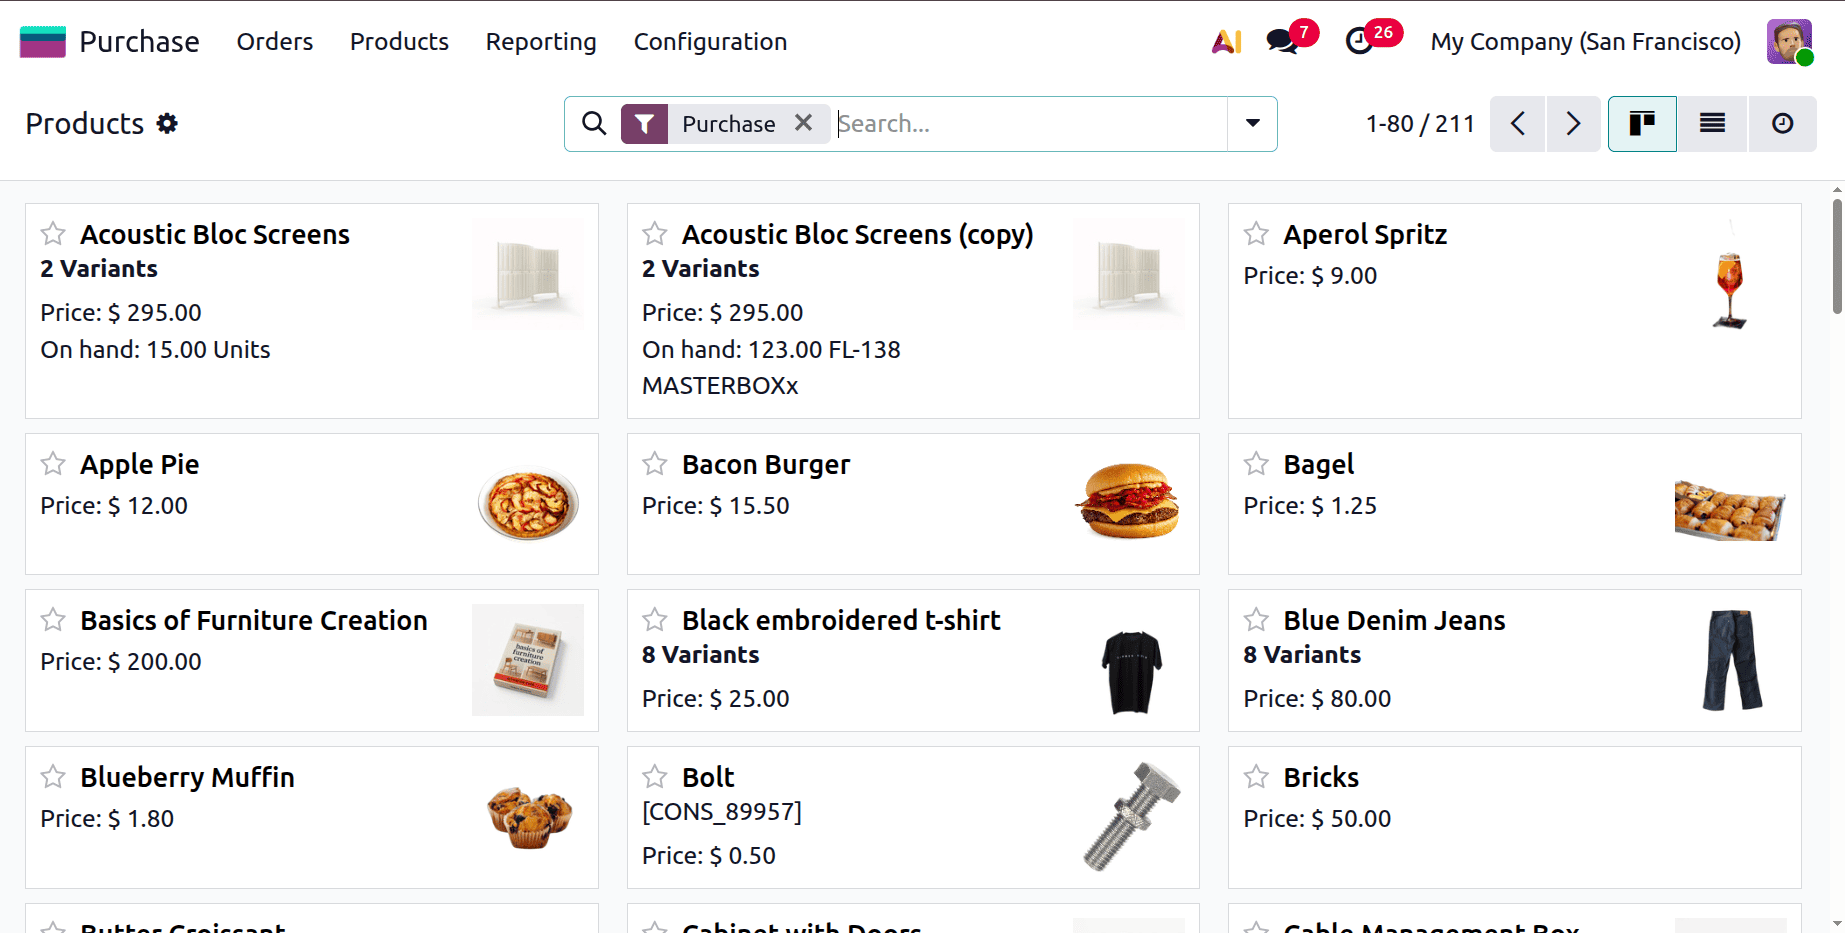Star the Bacon Burger product
This screenshot has width=1845, height=933.
click(655, 464)
